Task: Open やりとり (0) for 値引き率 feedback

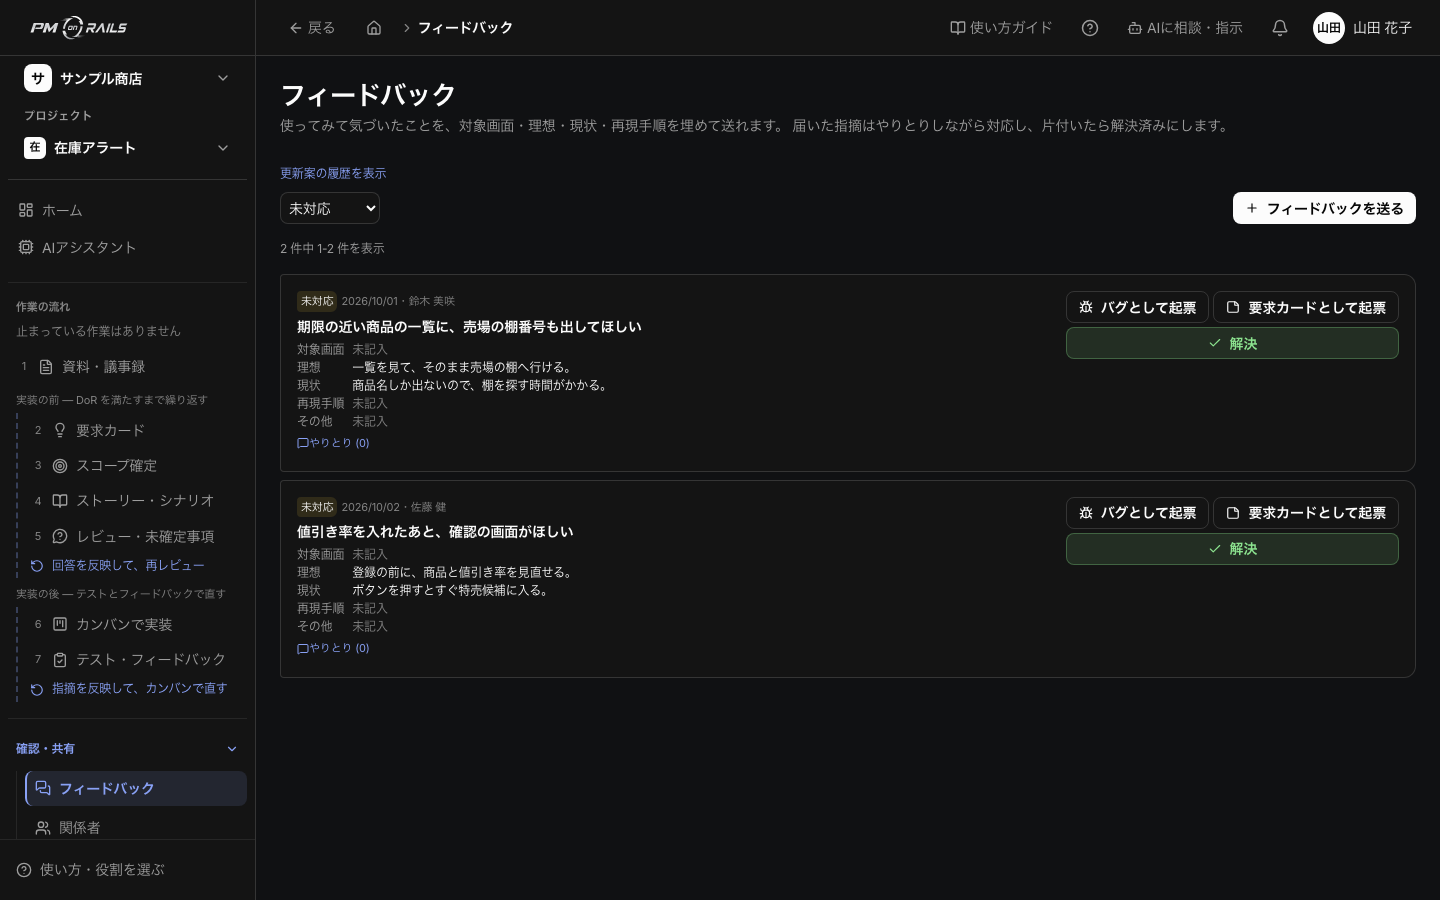Action: 333,648
